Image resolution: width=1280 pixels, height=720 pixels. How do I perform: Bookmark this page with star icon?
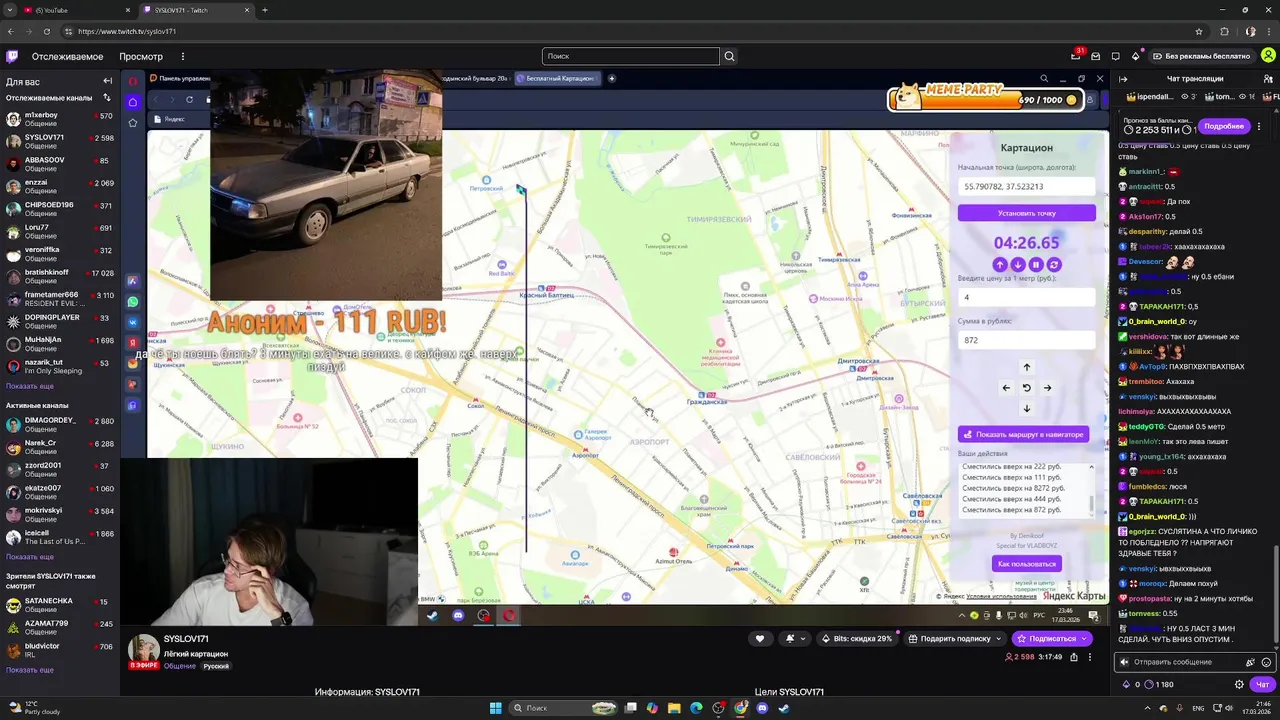pyautogui.click(x=1198, y=31)
